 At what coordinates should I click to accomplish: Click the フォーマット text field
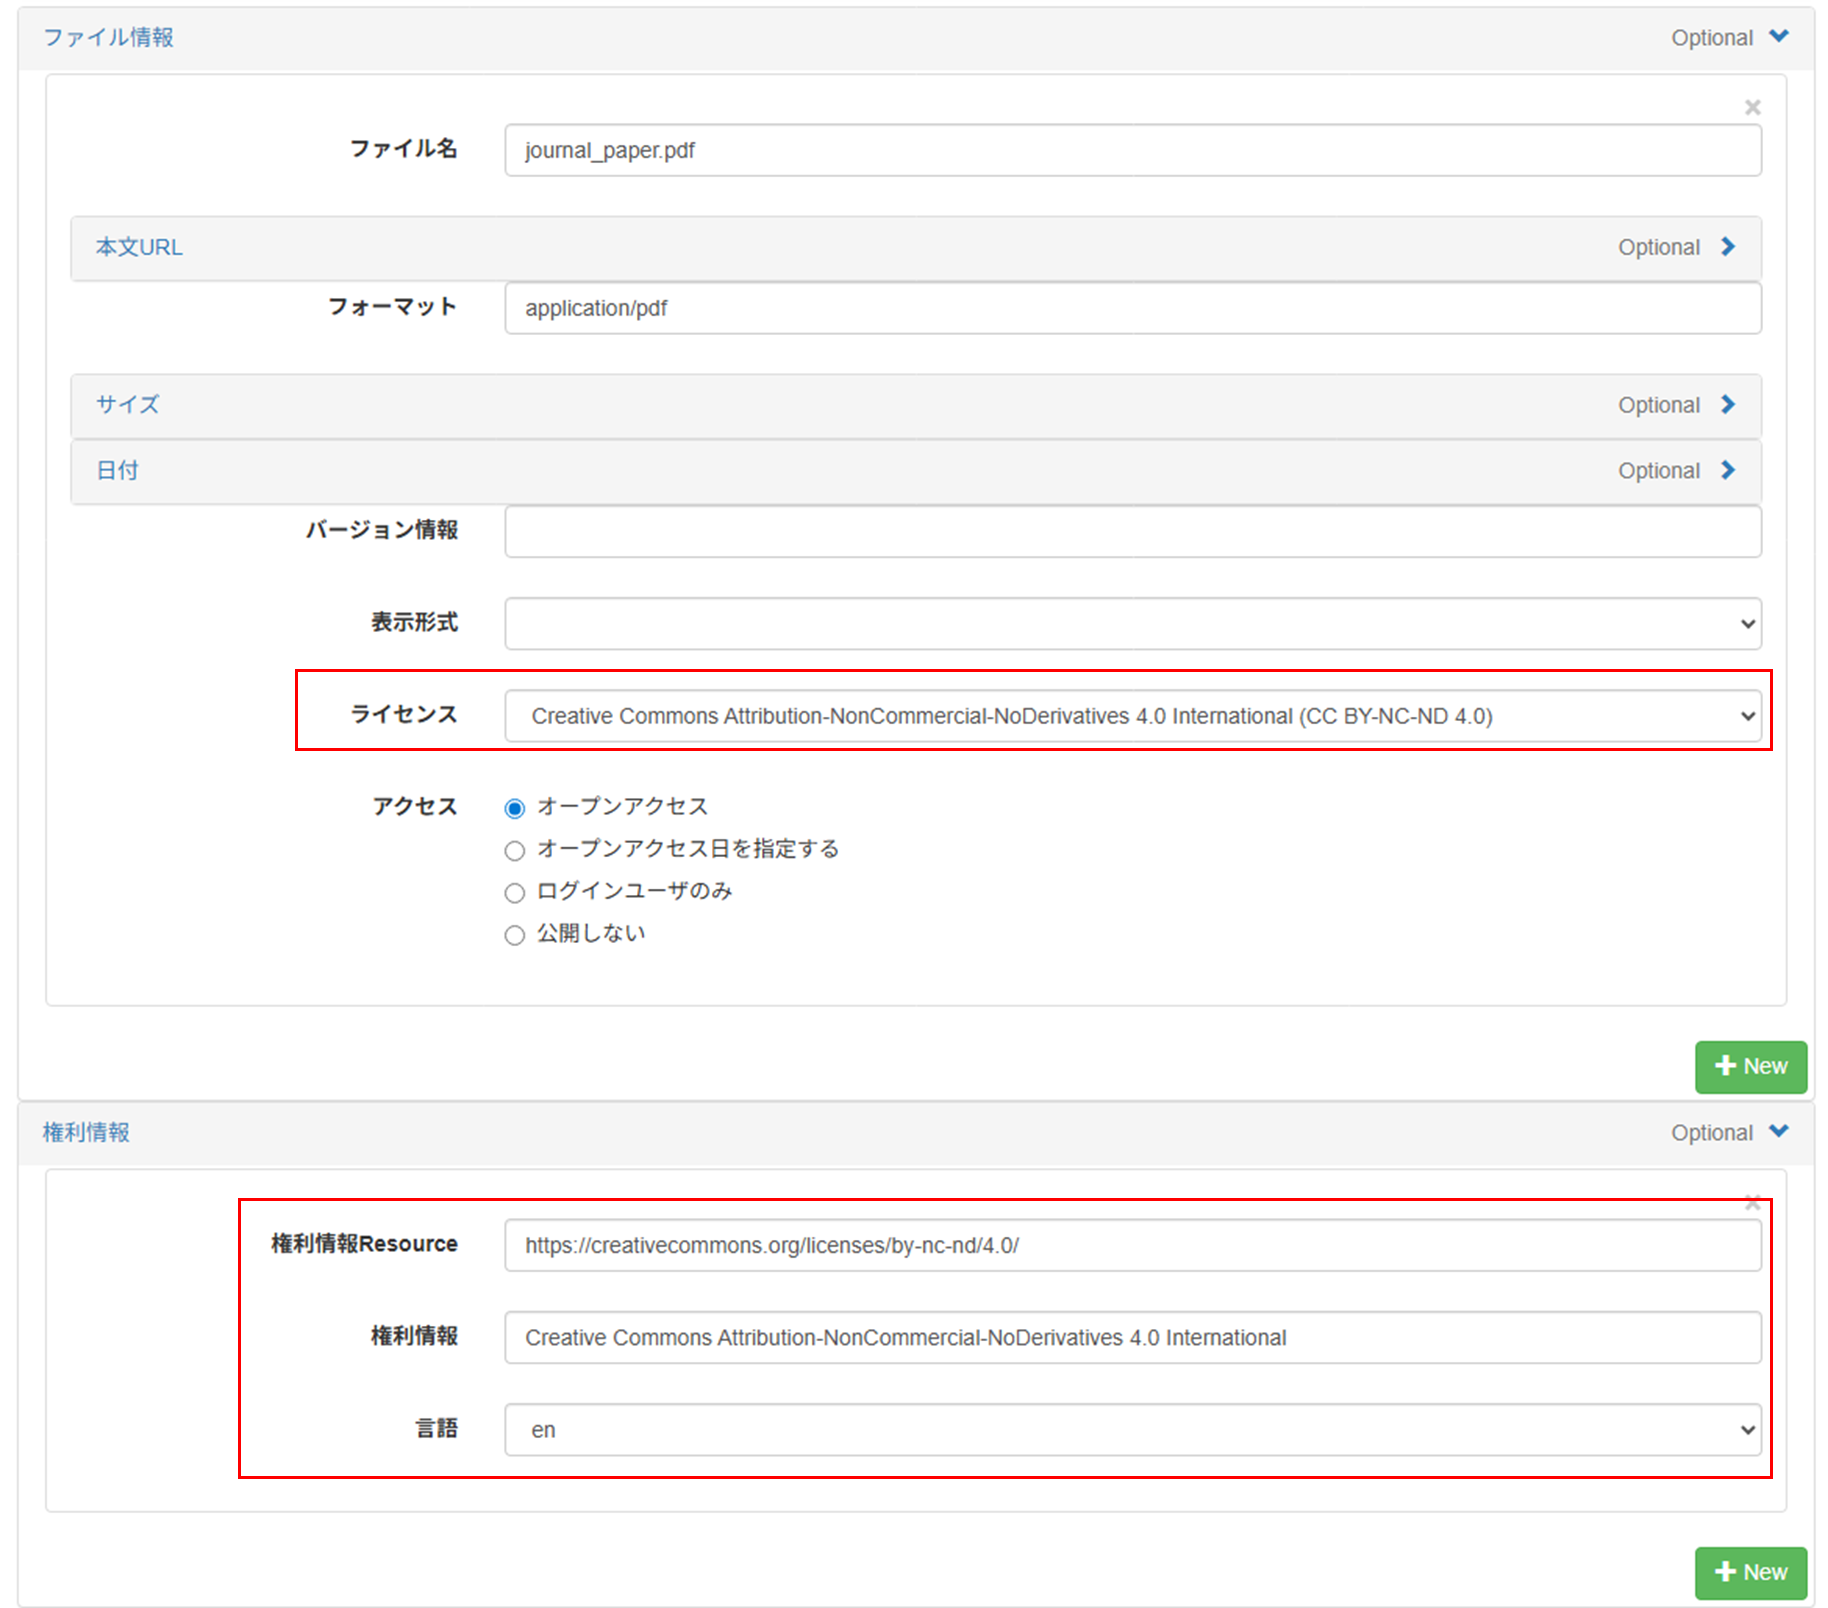pyautogui.click(x=1132, y=309)
